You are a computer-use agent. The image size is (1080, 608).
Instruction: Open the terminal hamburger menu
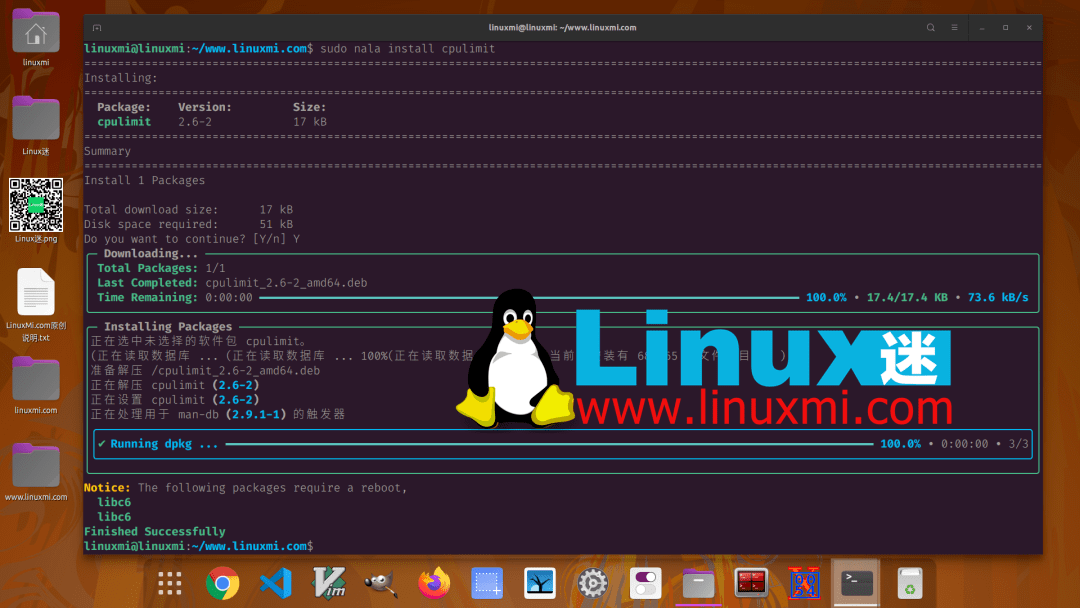point(952,27)
